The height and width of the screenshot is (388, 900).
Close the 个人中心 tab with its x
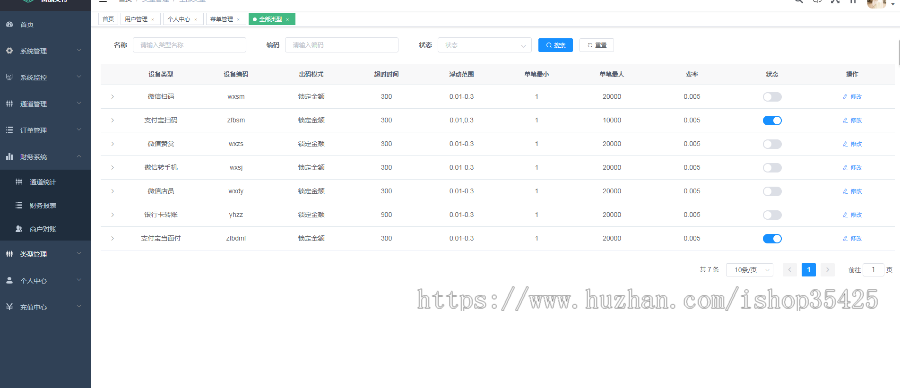(195, 20)
